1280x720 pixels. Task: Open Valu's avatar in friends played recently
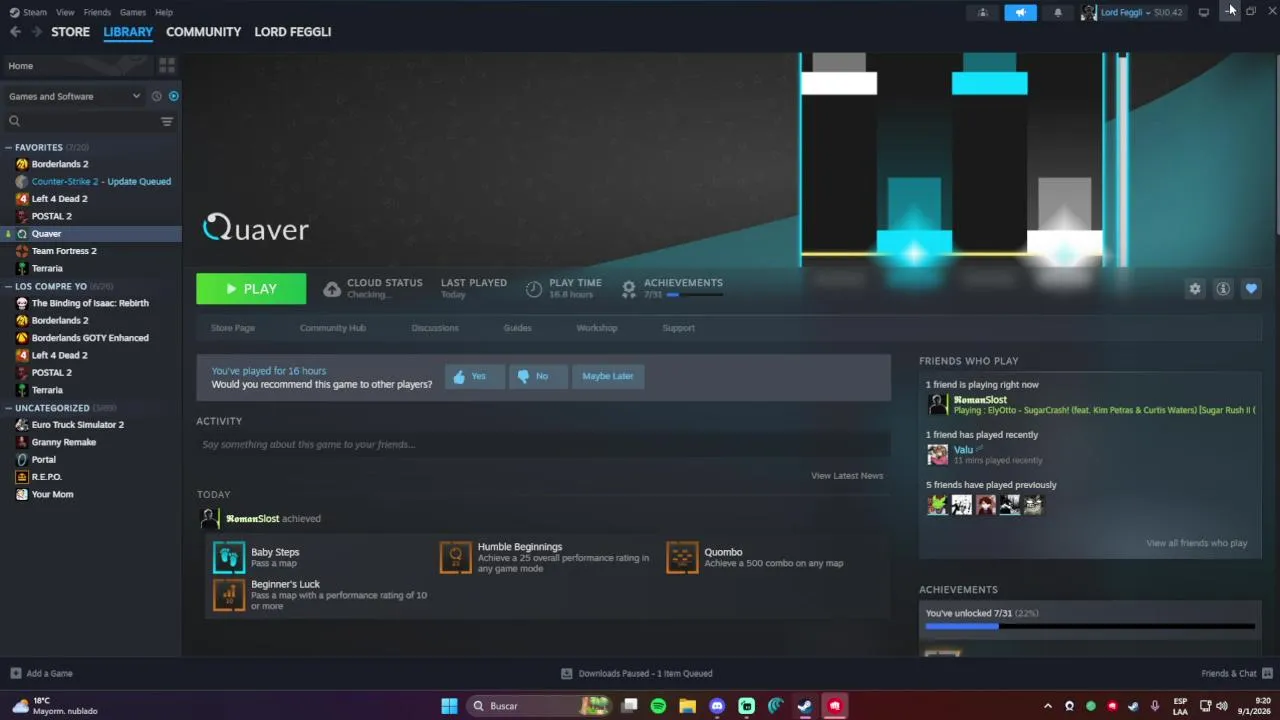(x=937, y=454)
